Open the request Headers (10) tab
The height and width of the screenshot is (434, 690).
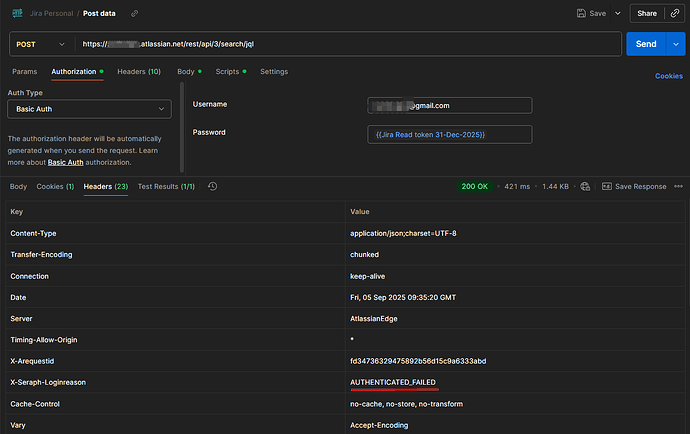click(x=138, y=72)
